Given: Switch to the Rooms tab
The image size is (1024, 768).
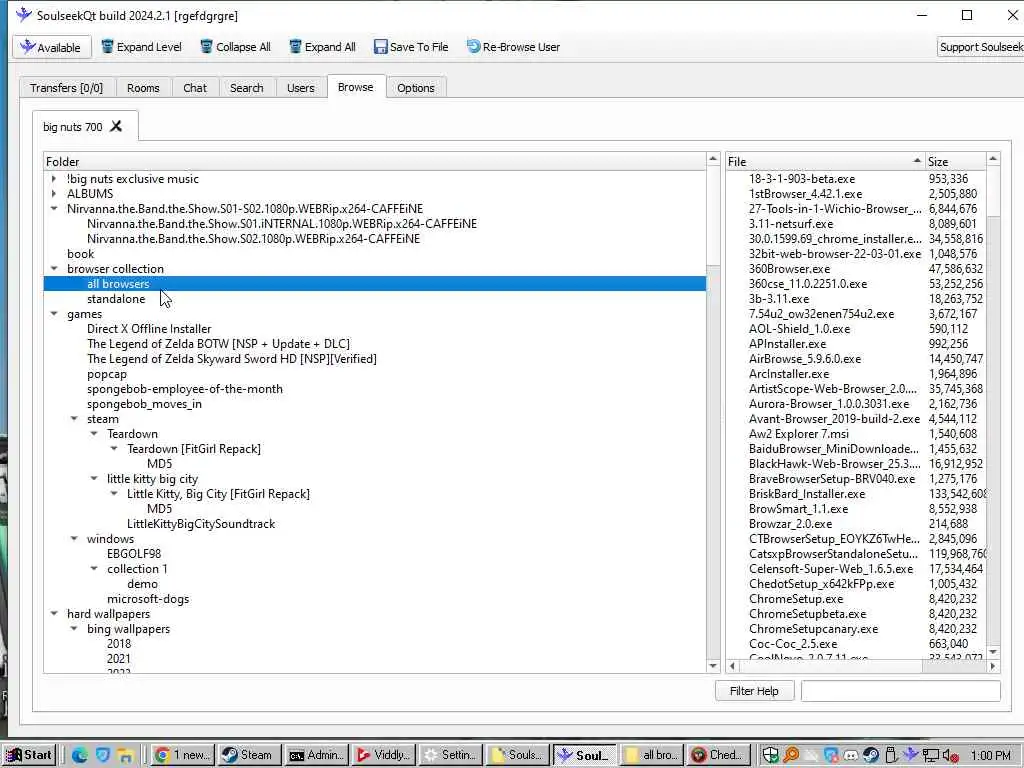Looking at the screenshot, I should point(143,88).
